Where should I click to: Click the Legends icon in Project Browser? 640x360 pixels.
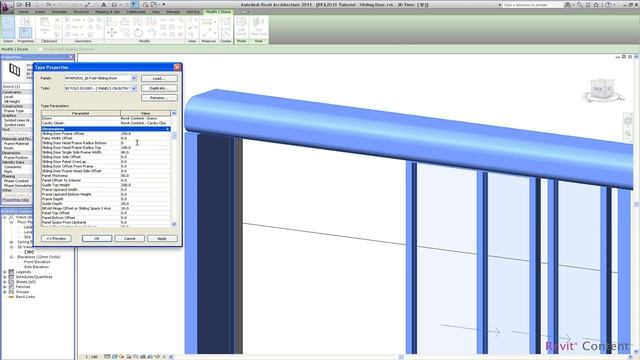pyautogui.click(x=11, y=272)
